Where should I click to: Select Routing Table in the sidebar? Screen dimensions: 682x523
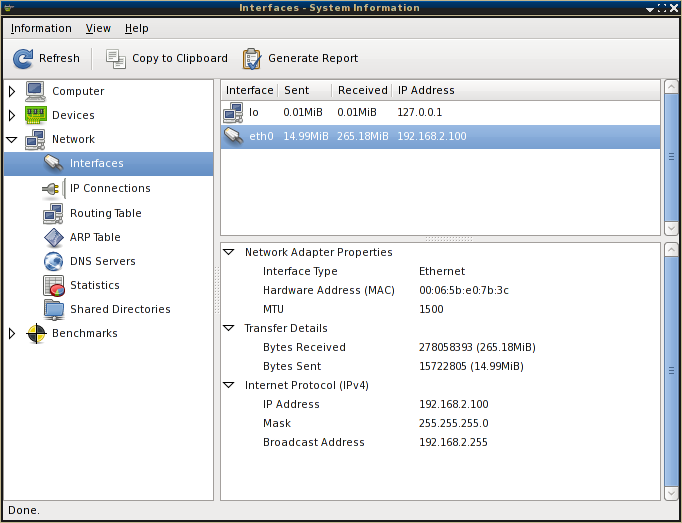click(x=106, y=213)
